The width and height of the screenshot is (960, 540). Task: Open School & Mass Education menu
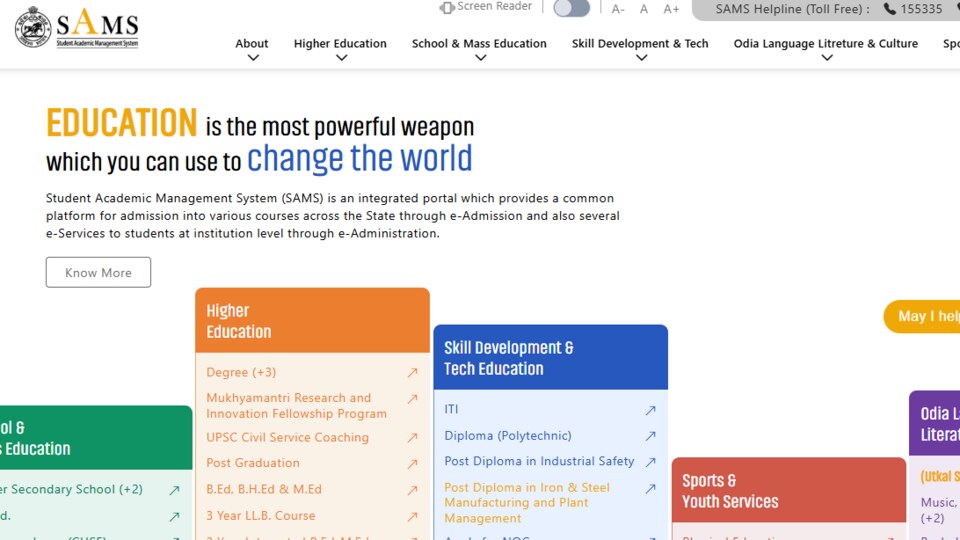tap(479, 43)
